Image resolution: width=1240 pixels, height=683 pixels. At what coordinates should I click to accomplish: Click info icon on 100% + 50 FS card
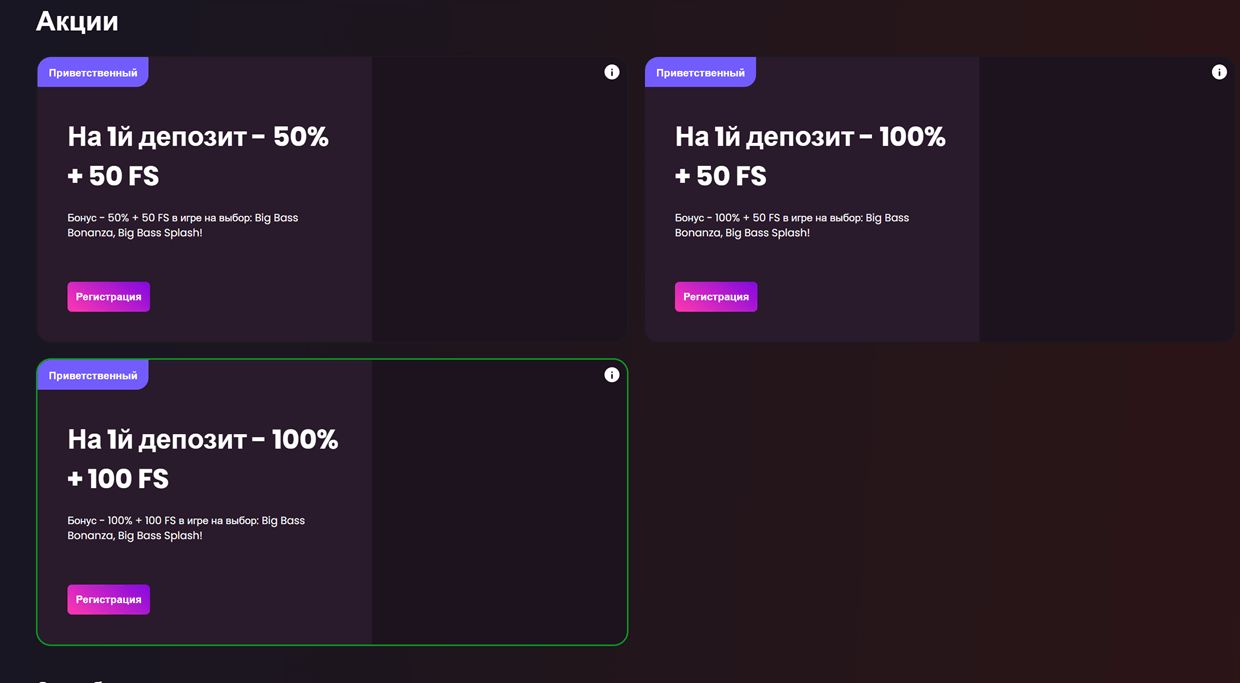(1219, 72)
